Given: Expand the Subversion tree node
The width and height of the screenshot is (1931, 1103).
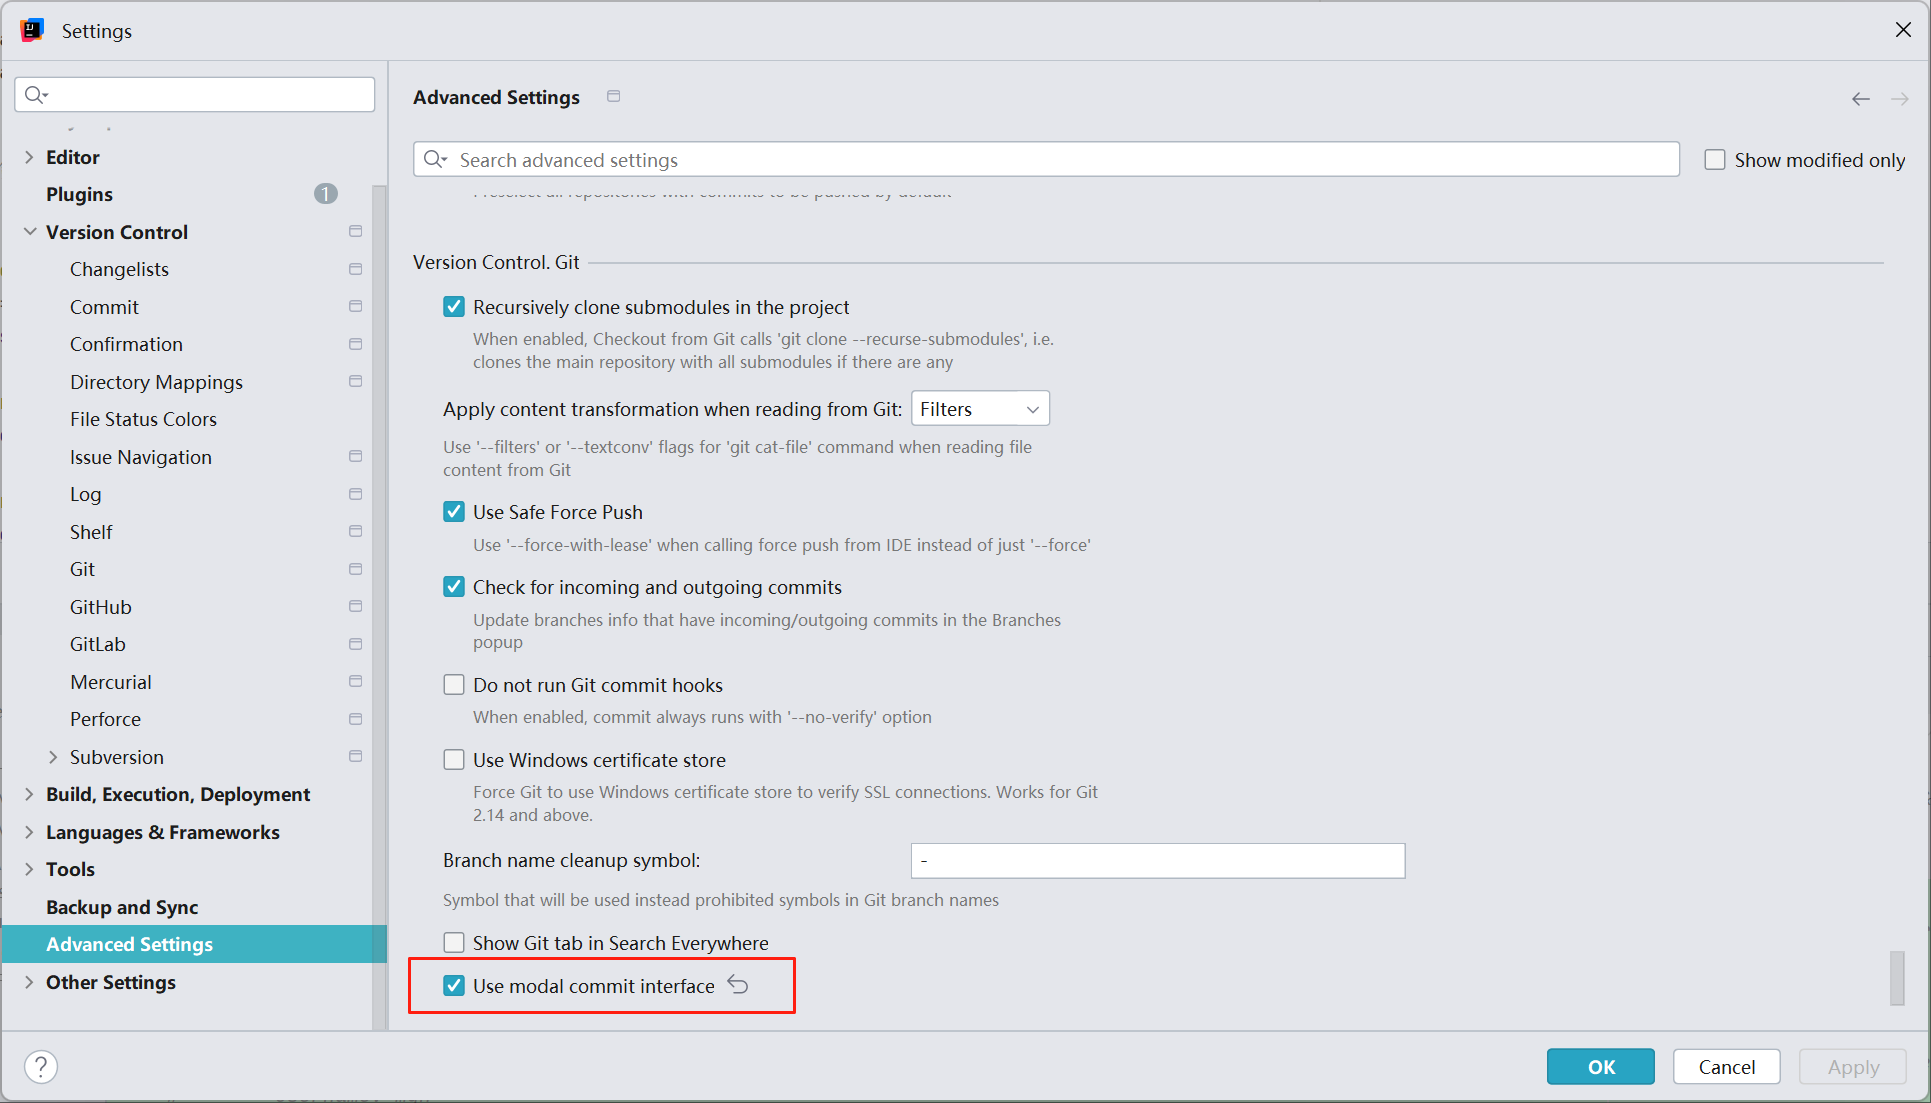Looking at the screenshot, I should coord(53,757).
